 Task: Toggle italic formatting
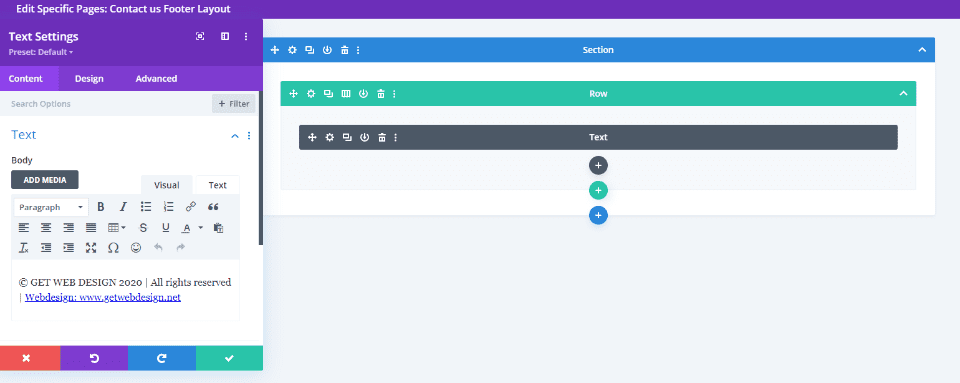[x=123, y=207]
